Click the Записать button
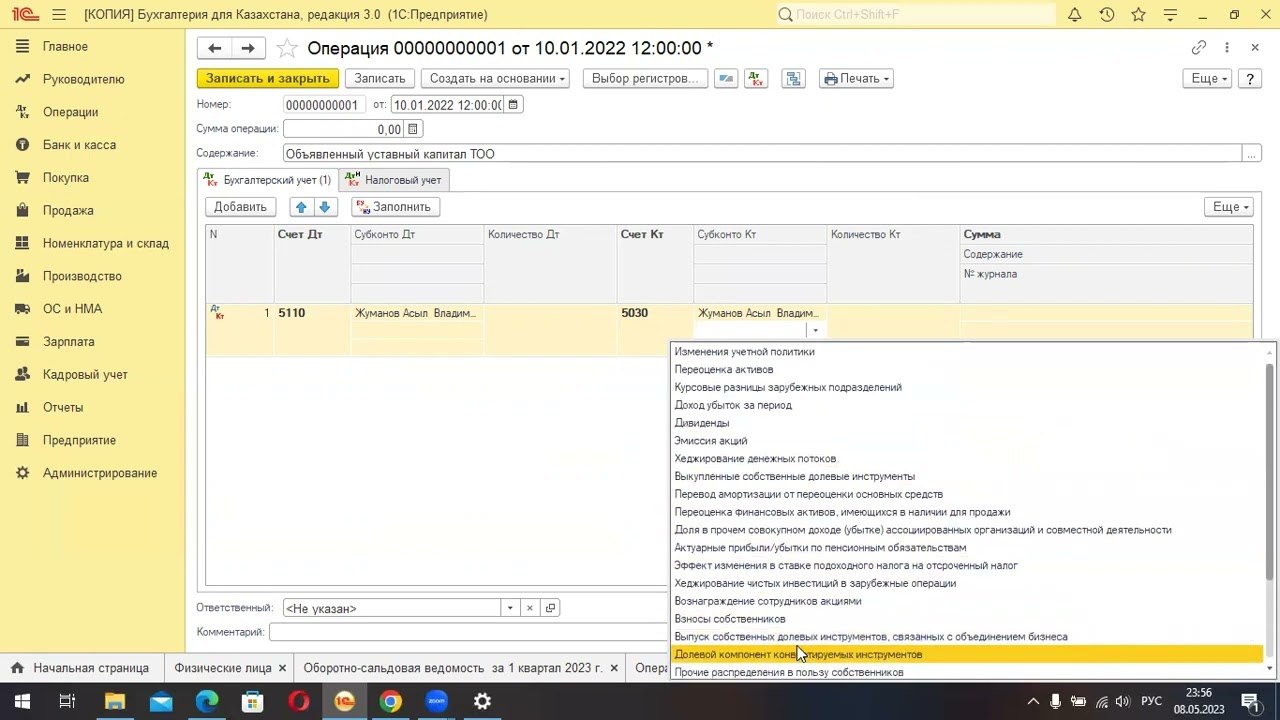This screenshot has width=1280, height=720. click(x=380, y=78)
